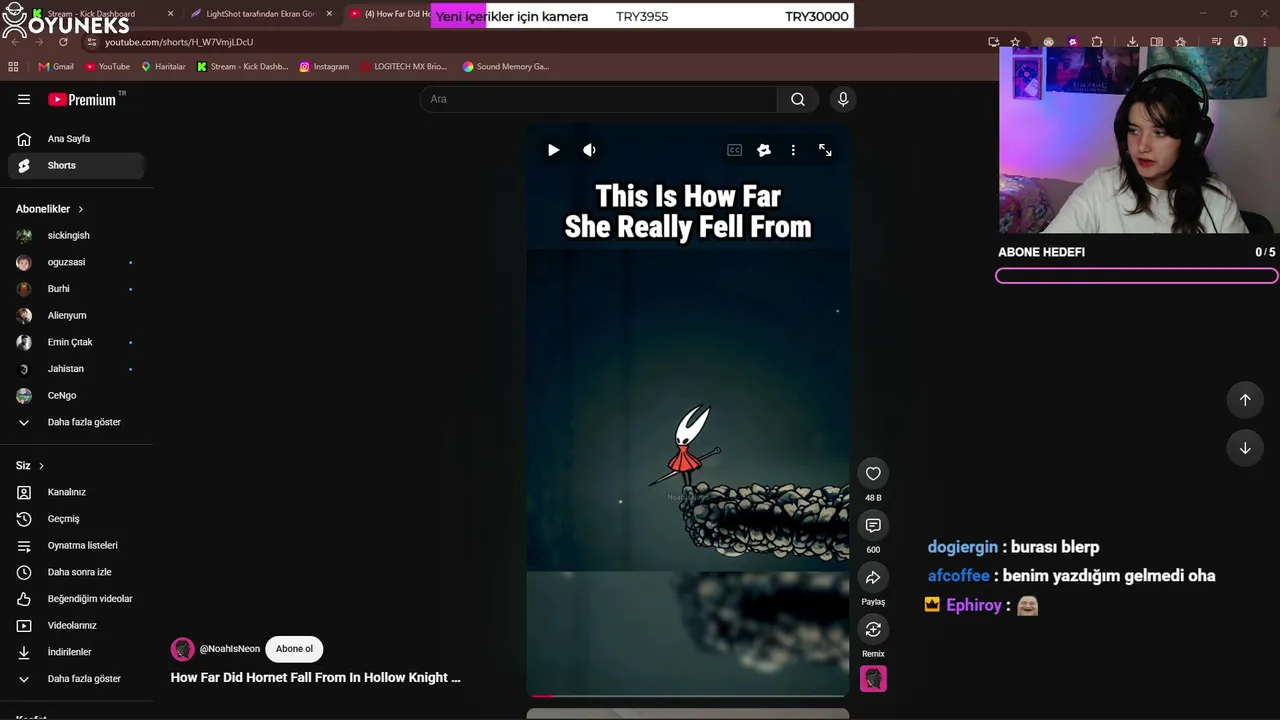Open the Emin Çıtak subscription
The width and height of the screenshot is (1280, 720).
(76, 342)
